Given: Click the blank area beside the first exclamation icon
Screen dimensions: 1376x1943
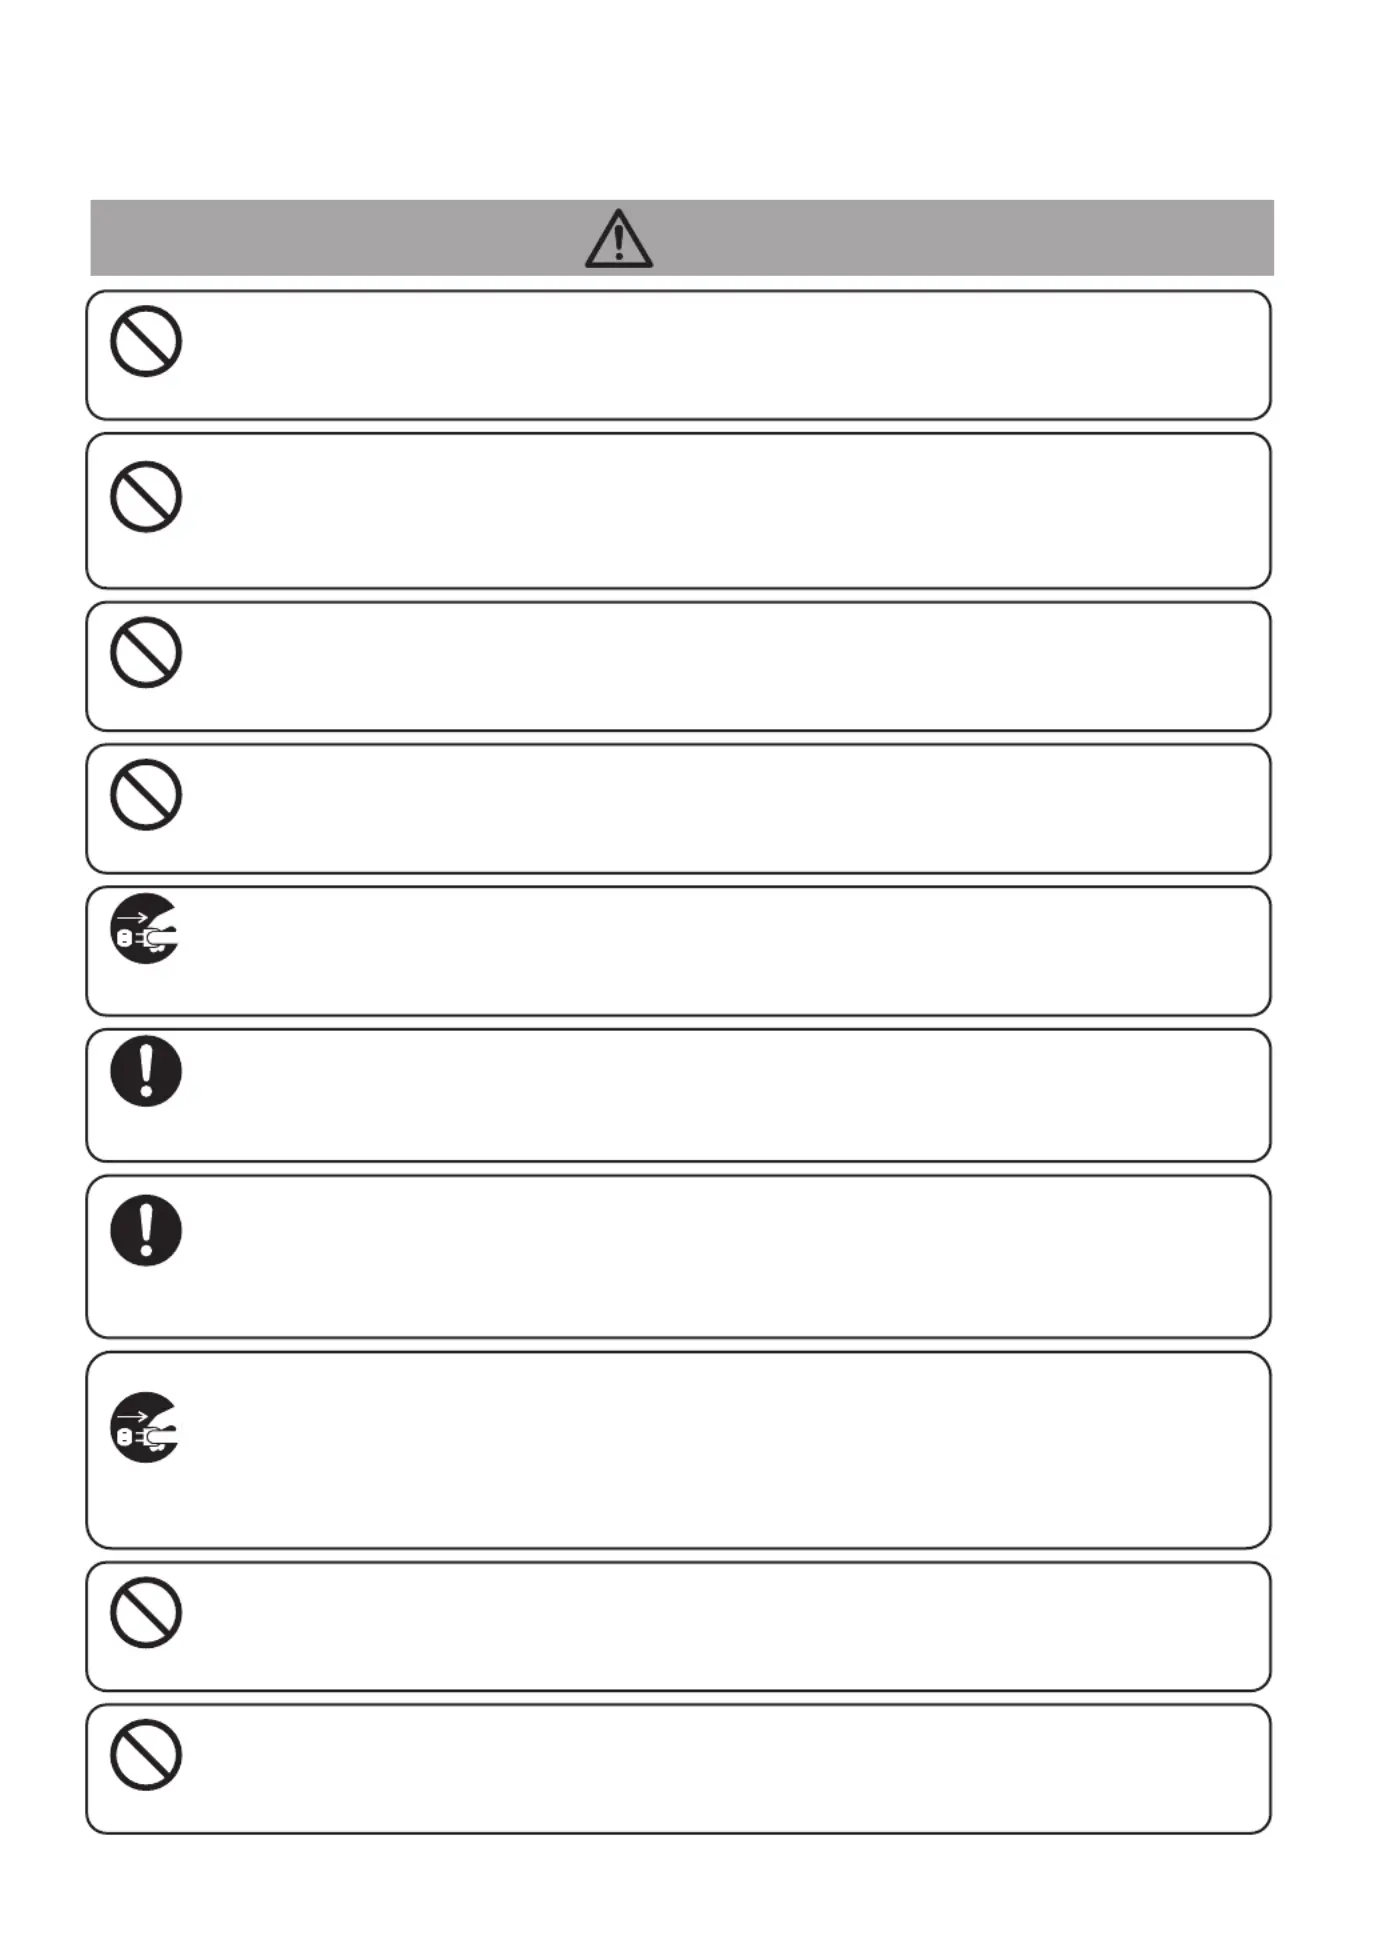Looking at the screenshot, I should pos(720,1095).
